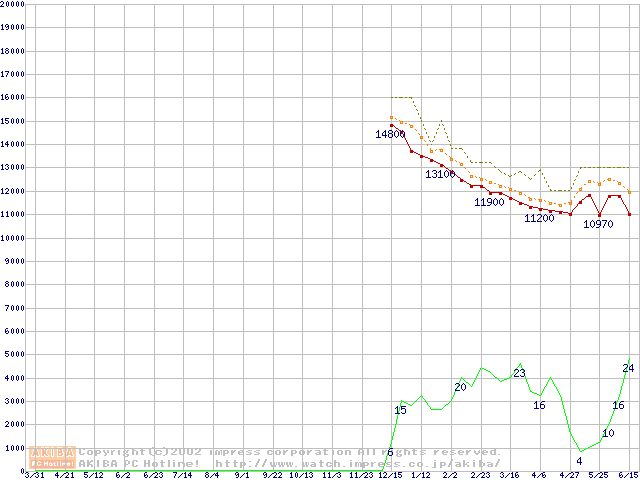
Task: Click the green line label 24
Action: coord(628,368)
